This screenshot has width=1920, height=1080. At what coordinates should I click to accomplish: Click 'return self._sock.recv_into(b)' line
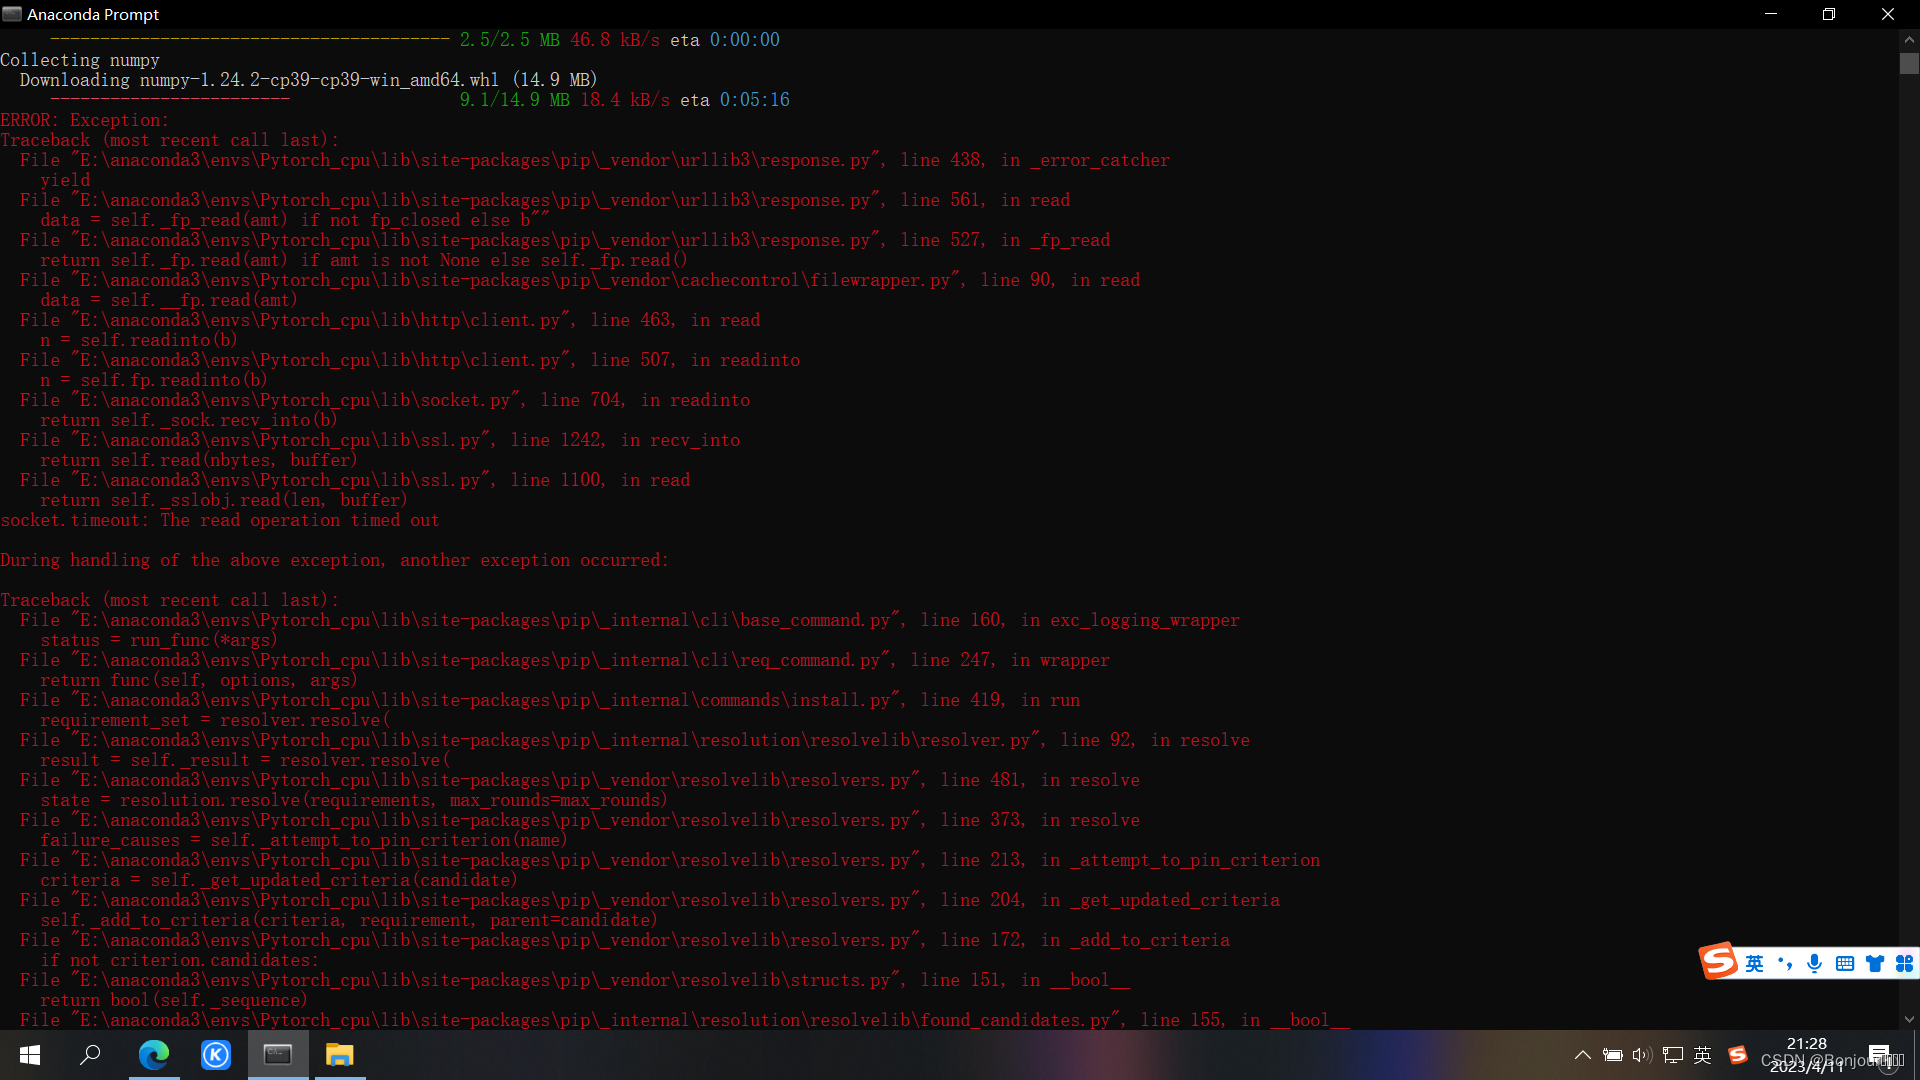189,420
